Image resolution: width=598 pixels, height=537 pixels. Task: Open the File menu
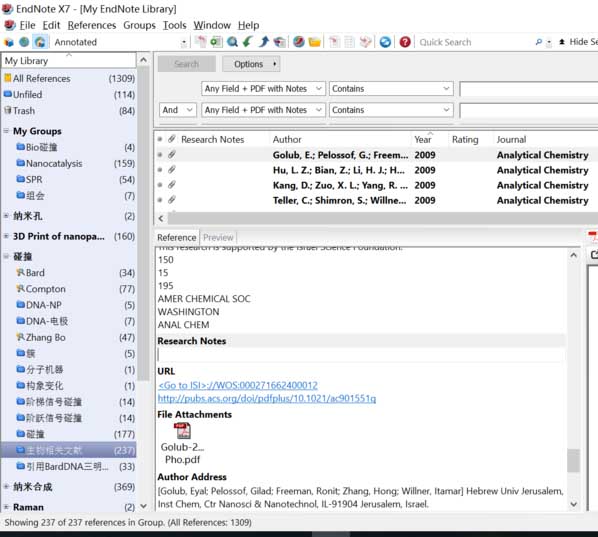tap(27, 25)
